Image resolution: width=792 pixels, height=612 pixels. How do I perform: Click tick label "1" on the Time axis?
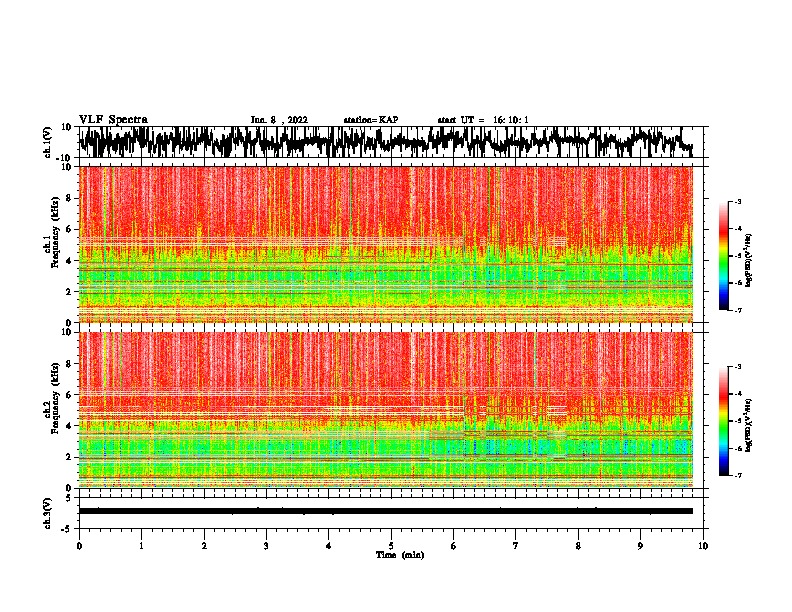click(141, 546)
